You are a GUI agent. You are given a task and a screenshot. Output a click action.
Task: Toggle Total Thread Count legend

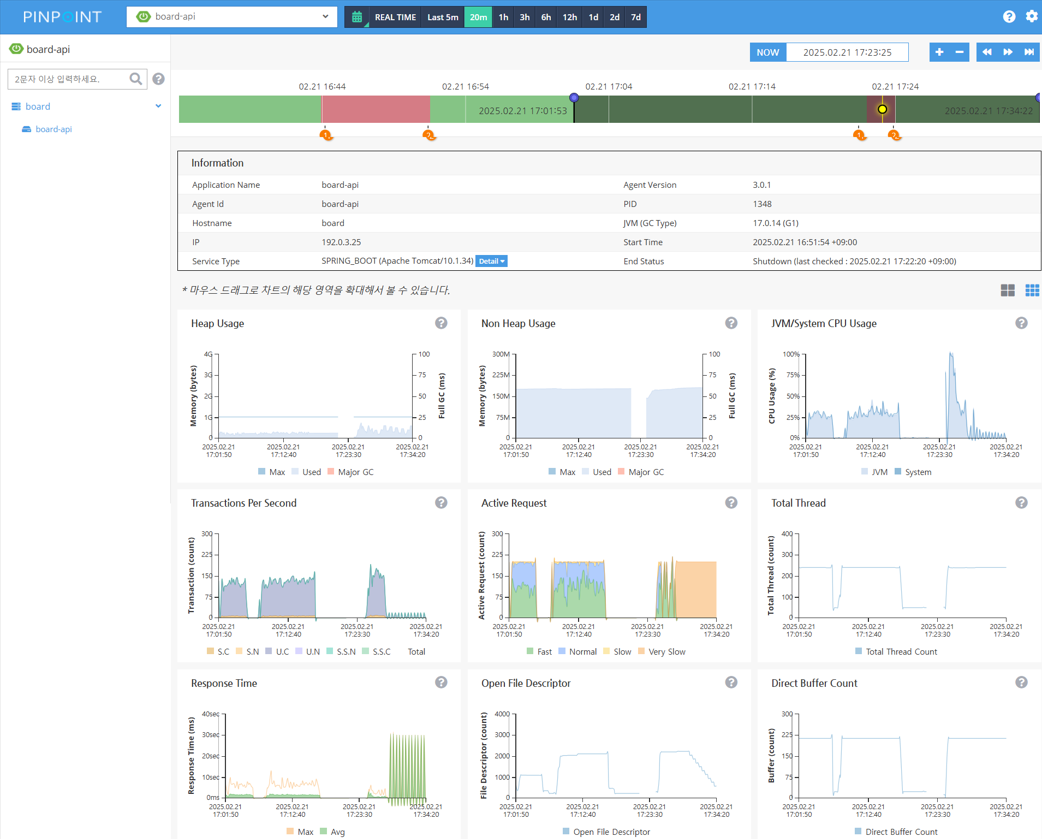click(896, 652)
